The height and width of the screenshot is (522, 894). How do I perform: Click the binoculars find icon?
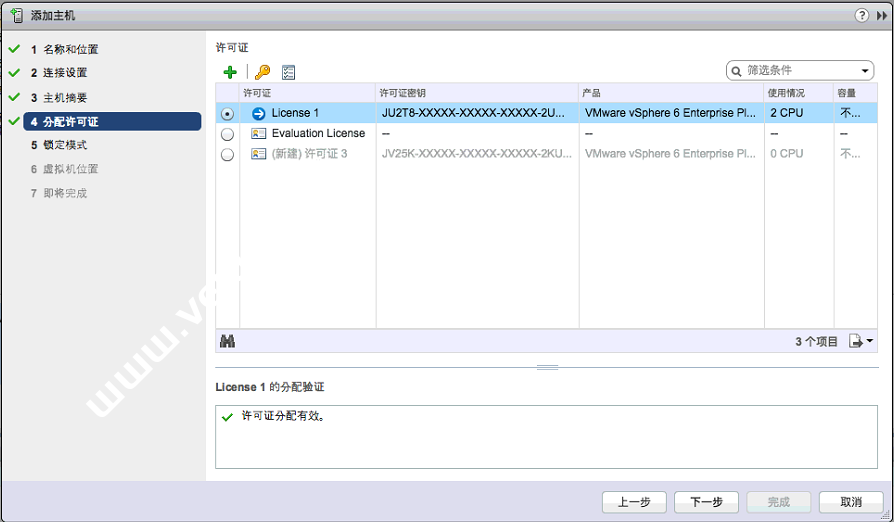tap(227, 341)
